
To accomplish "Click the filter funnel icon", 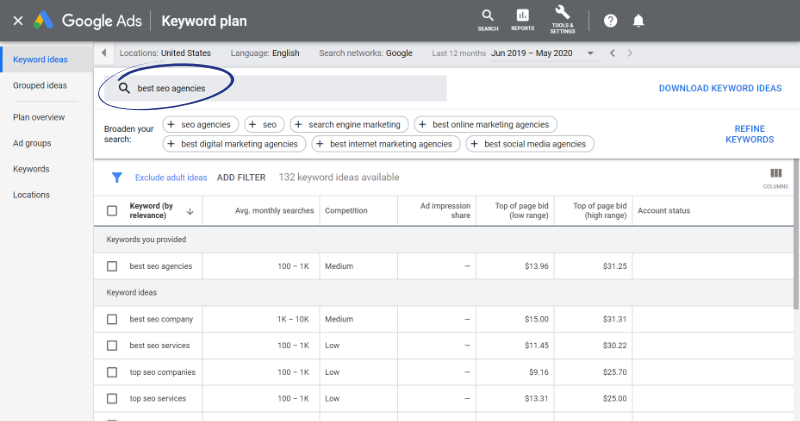I will coord(117,177).
